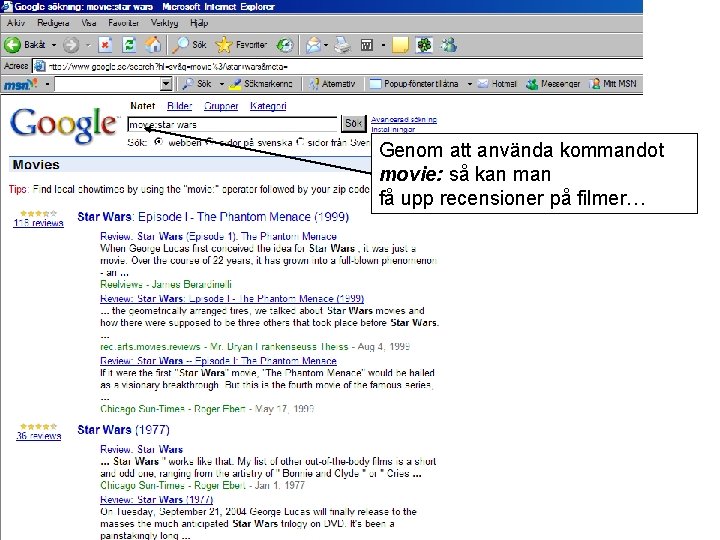
Task: Click the Sökmarkering highlighter button
Action: click(x=261, y=84)
